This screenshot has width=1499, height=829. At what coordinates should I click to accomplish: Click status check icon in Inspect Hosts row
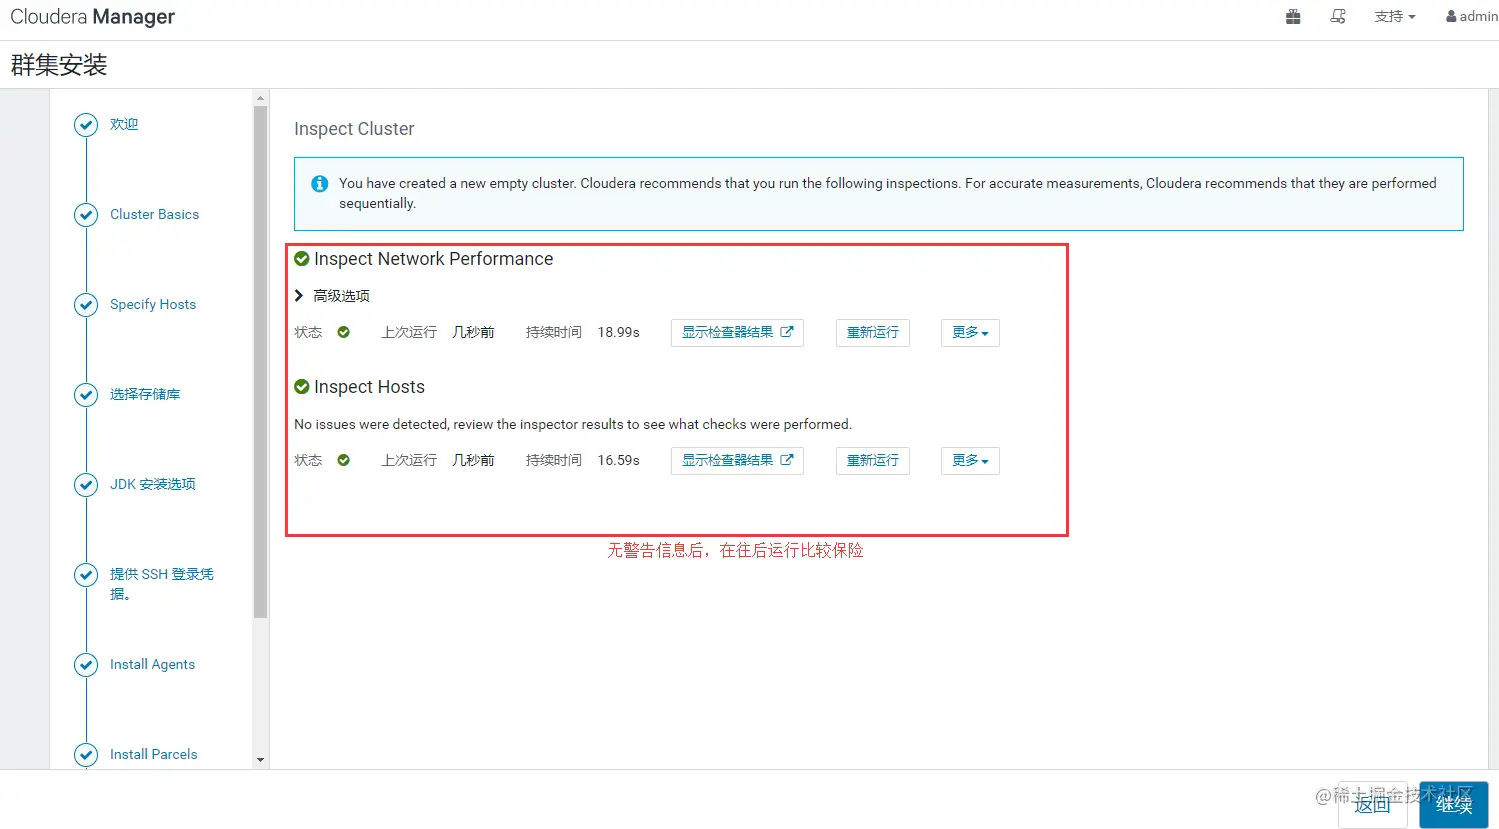(x=343, y=460)
